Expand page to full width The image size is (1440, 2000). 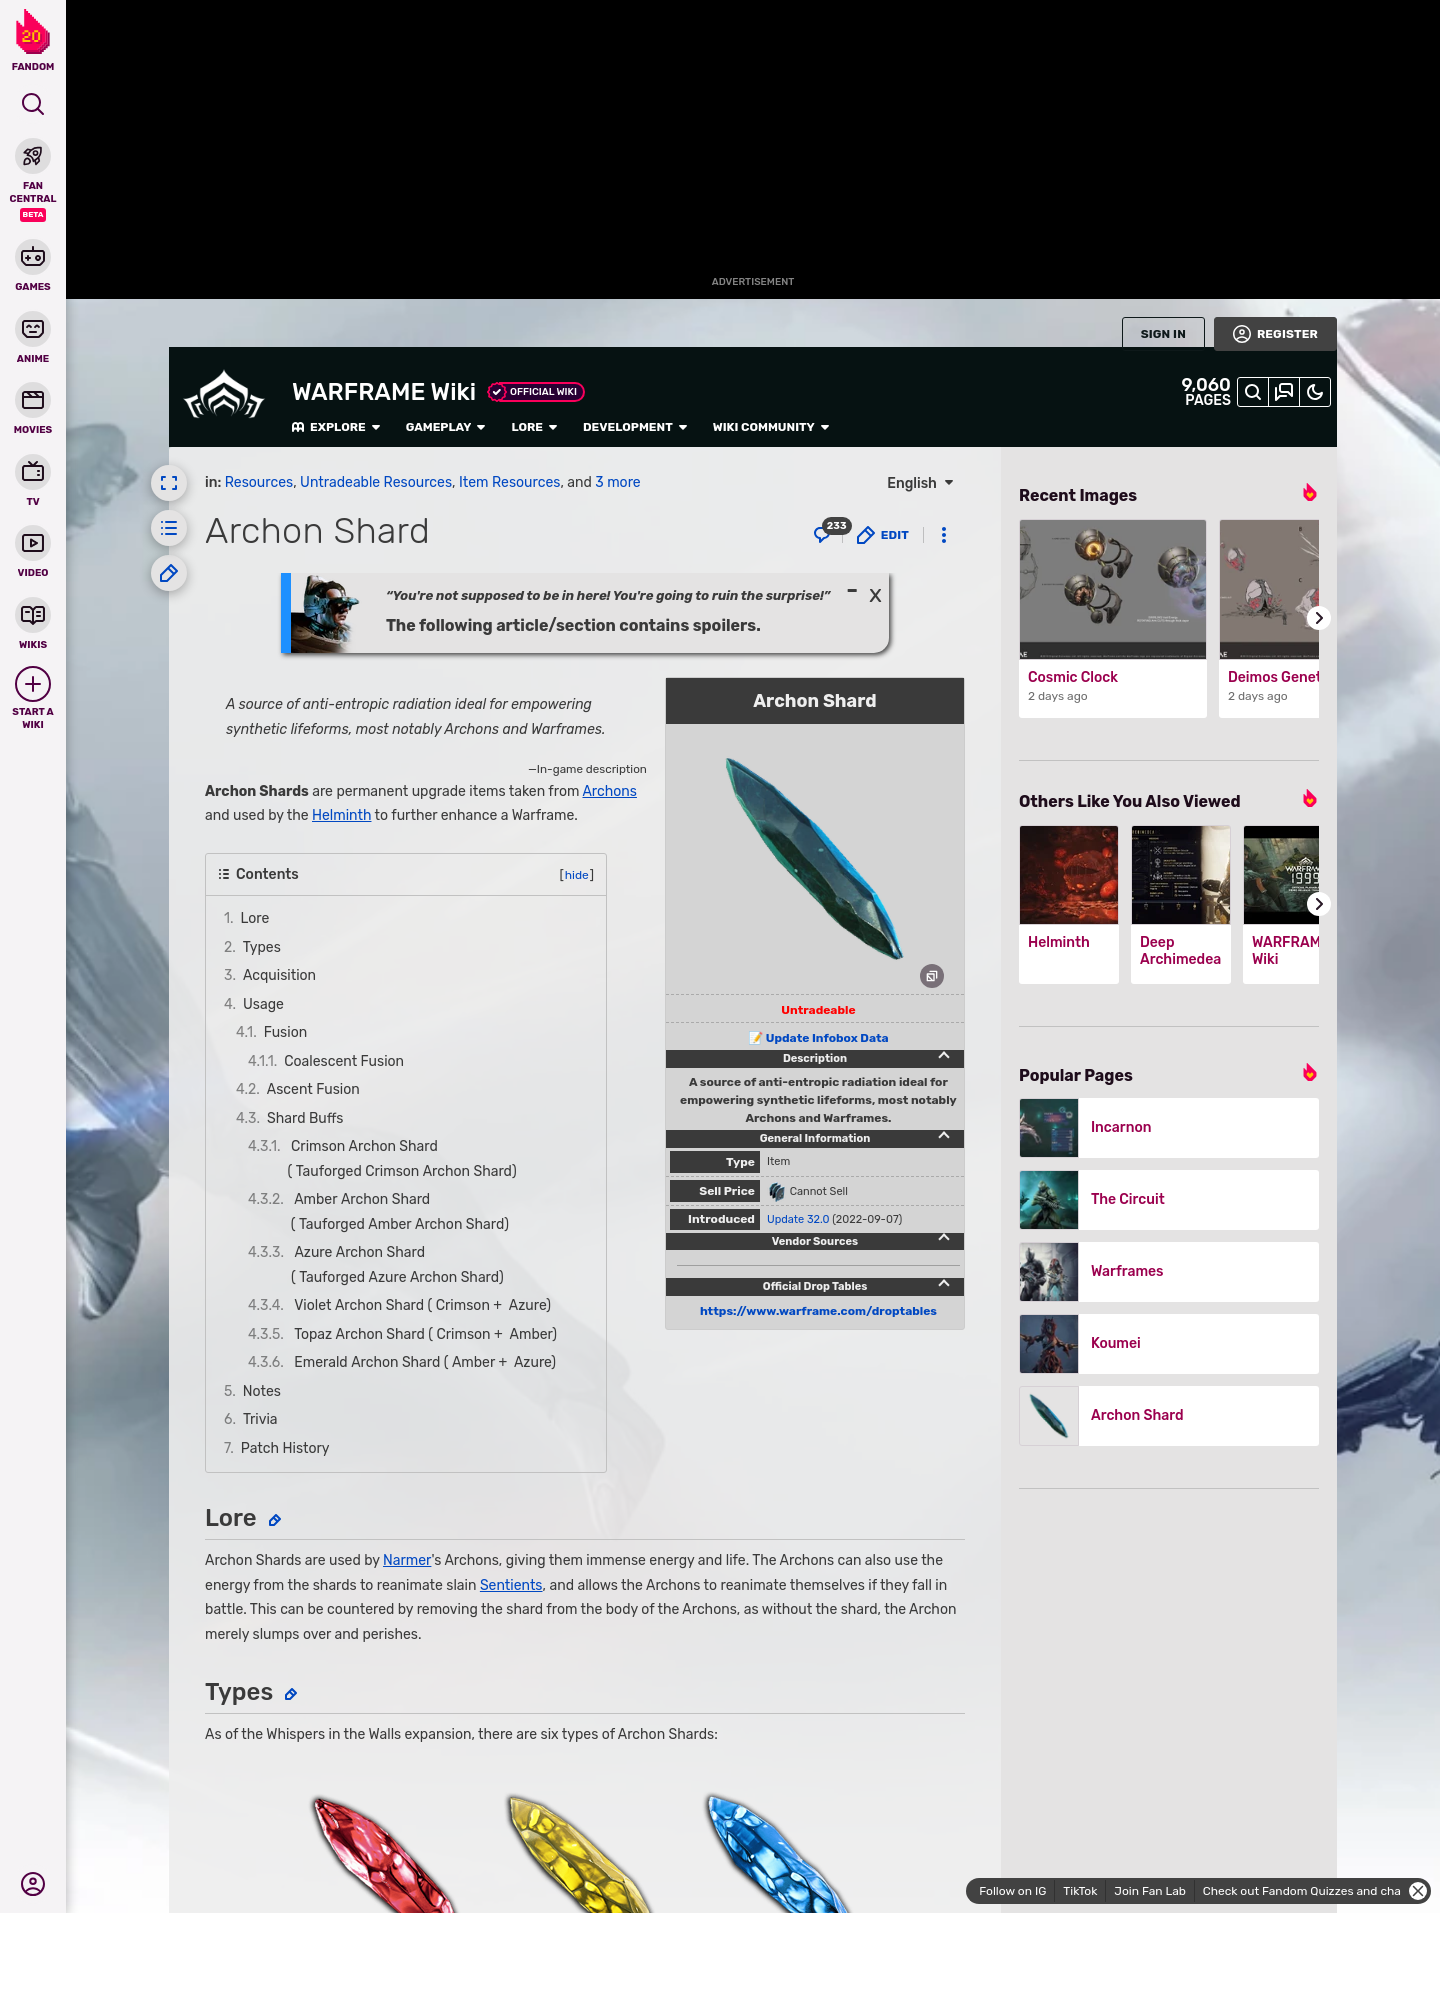[169, 483]
